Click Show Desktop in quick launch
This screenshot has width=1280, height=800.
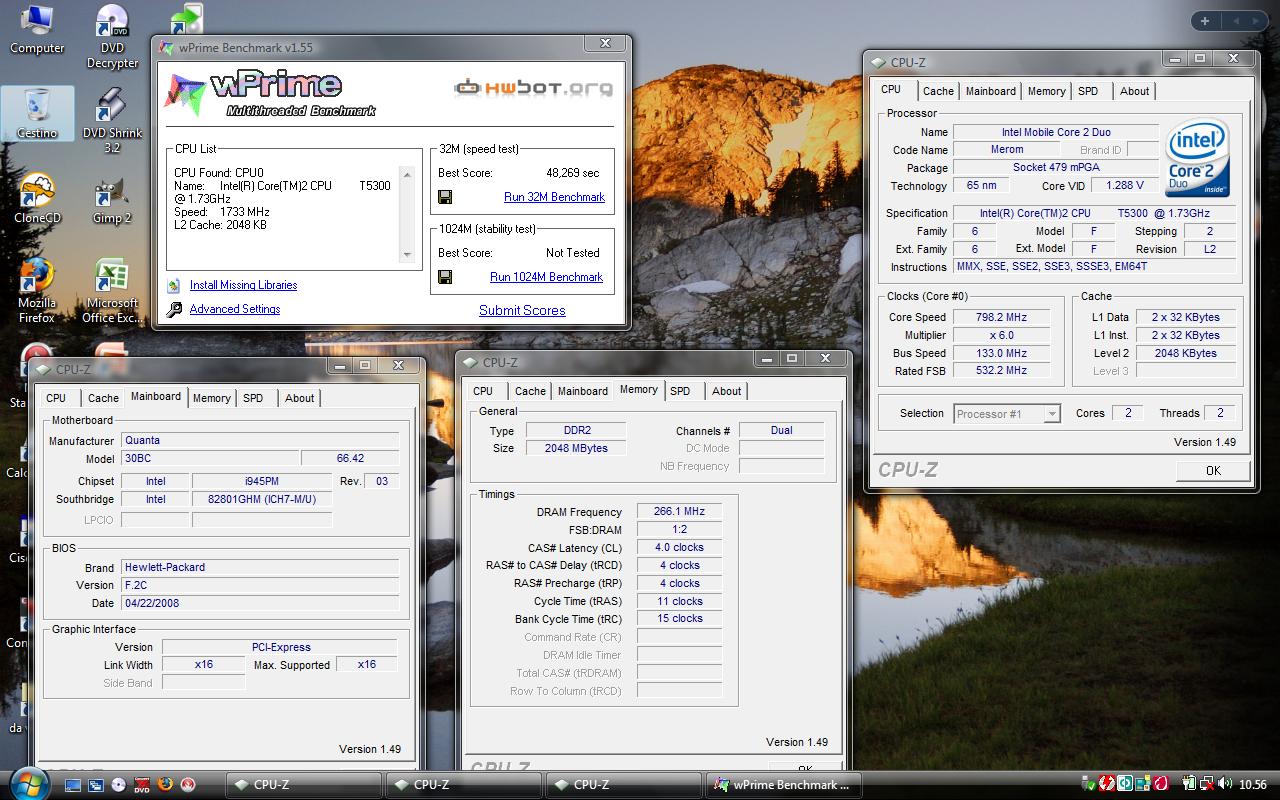coord(72,785)
